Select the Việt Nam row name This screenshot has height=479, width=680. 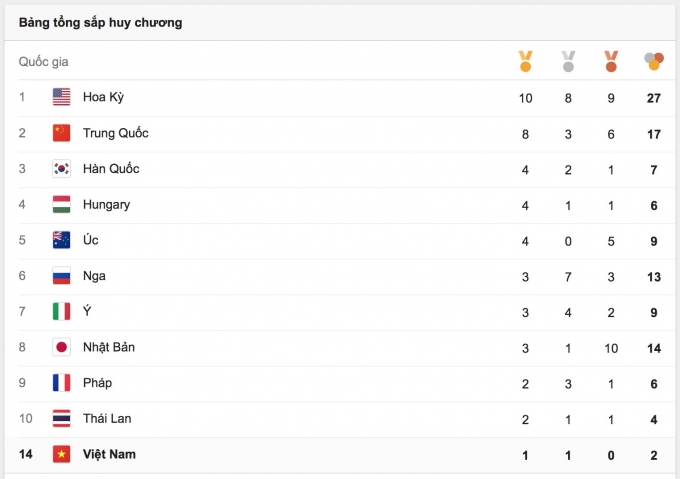[x=110, y=454]
